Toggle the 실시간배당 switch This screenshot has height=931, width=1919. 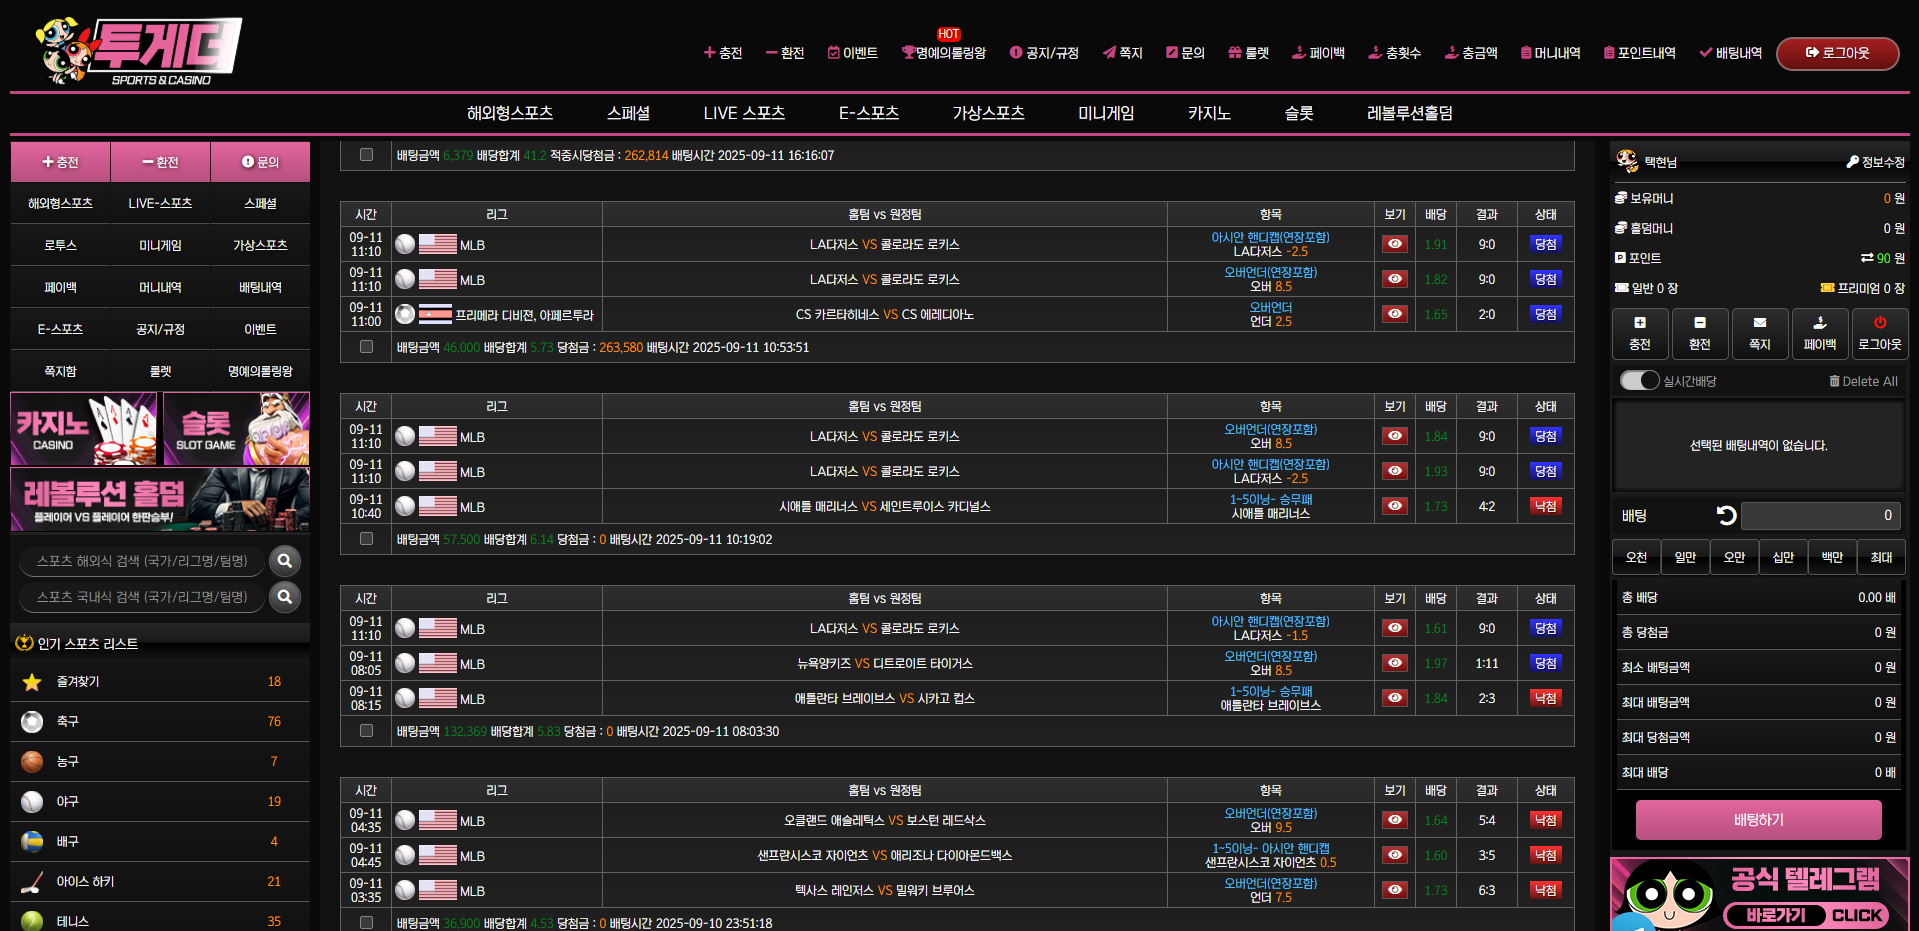pyautogui.click(x=1640, y=381)
